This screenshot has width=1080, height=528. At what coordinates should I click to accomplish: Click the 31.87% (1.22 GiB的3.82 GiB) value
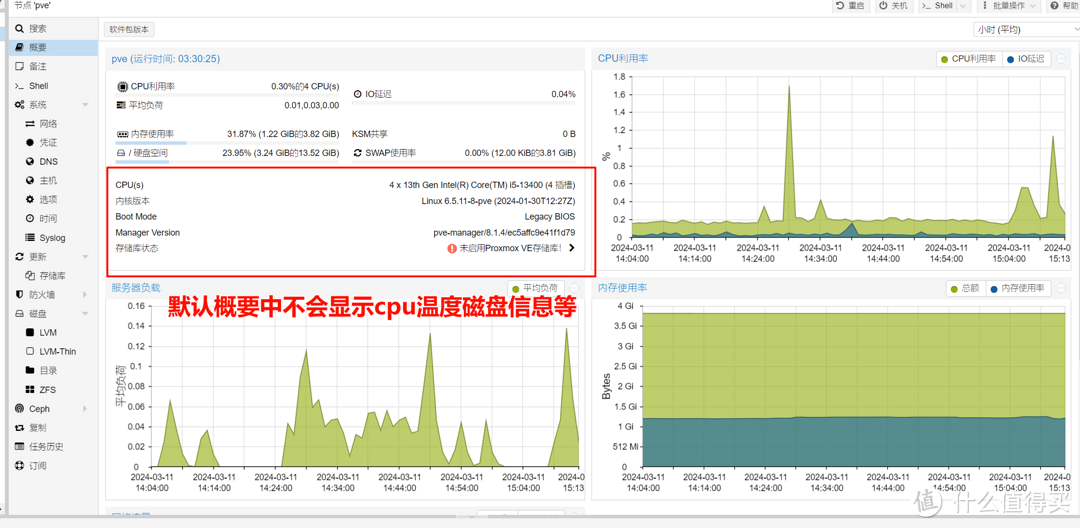(x=282, y=134)
